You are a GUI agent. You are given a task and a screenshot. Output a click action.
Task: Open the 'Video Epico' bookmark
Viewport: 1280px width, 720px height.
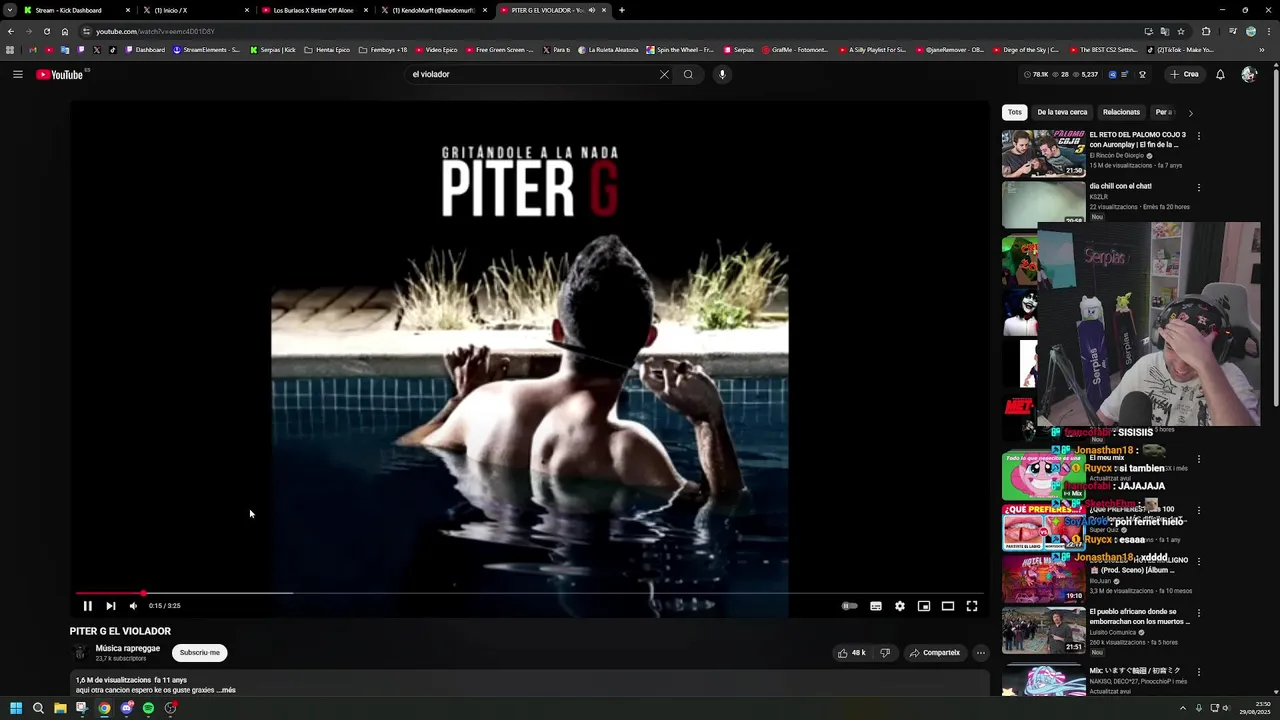(435, 49)
